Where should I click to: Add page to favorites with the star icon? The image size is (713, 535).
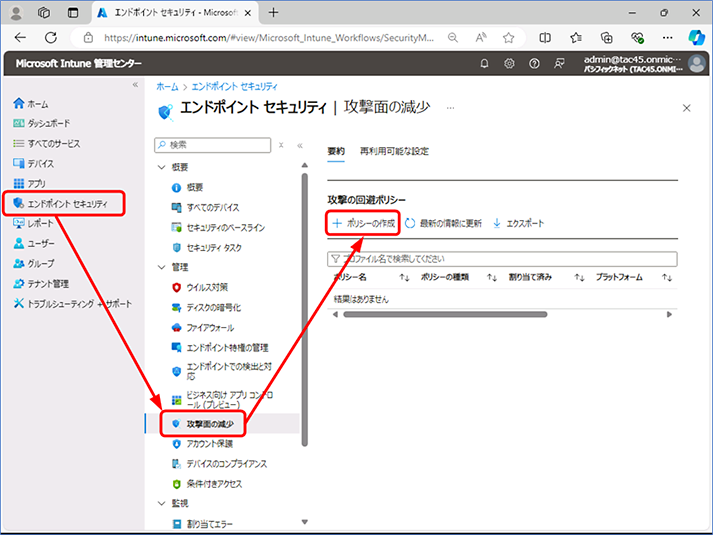coord(508,38)
